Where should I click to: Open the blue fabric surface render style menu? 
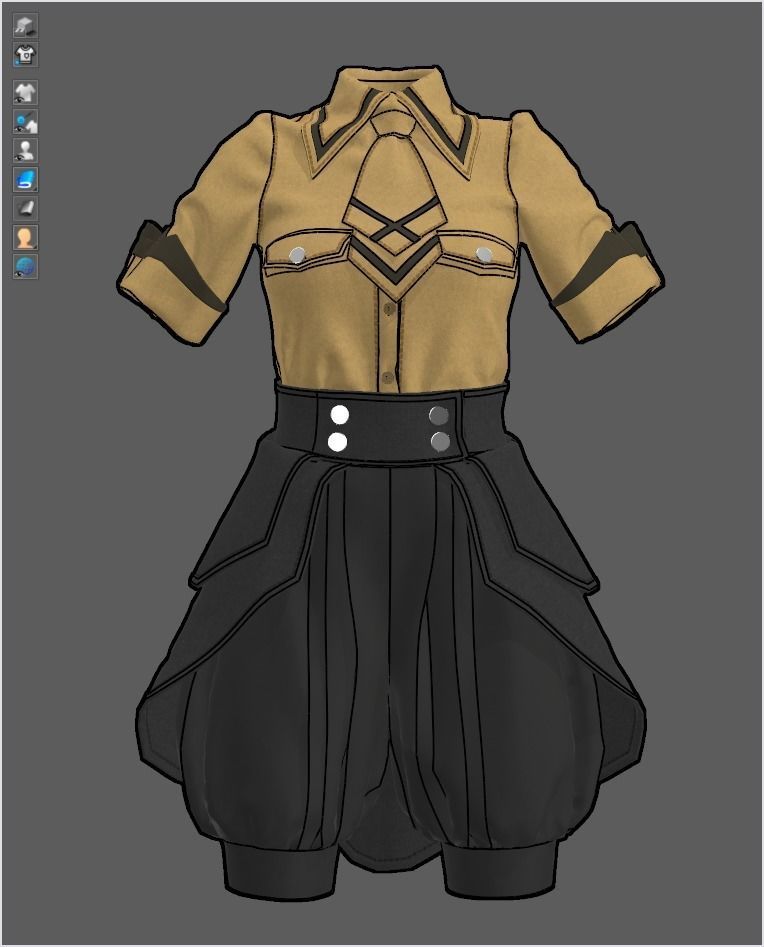tap(25, 179)
